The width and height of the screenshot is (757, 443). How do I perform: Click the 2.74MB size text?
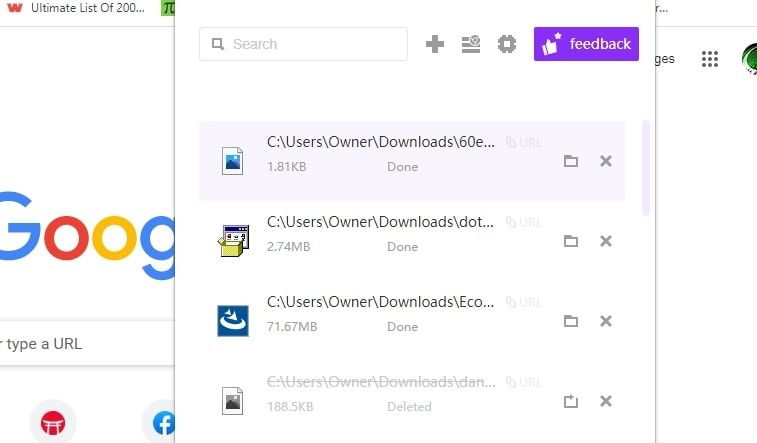tap(289, 247)
